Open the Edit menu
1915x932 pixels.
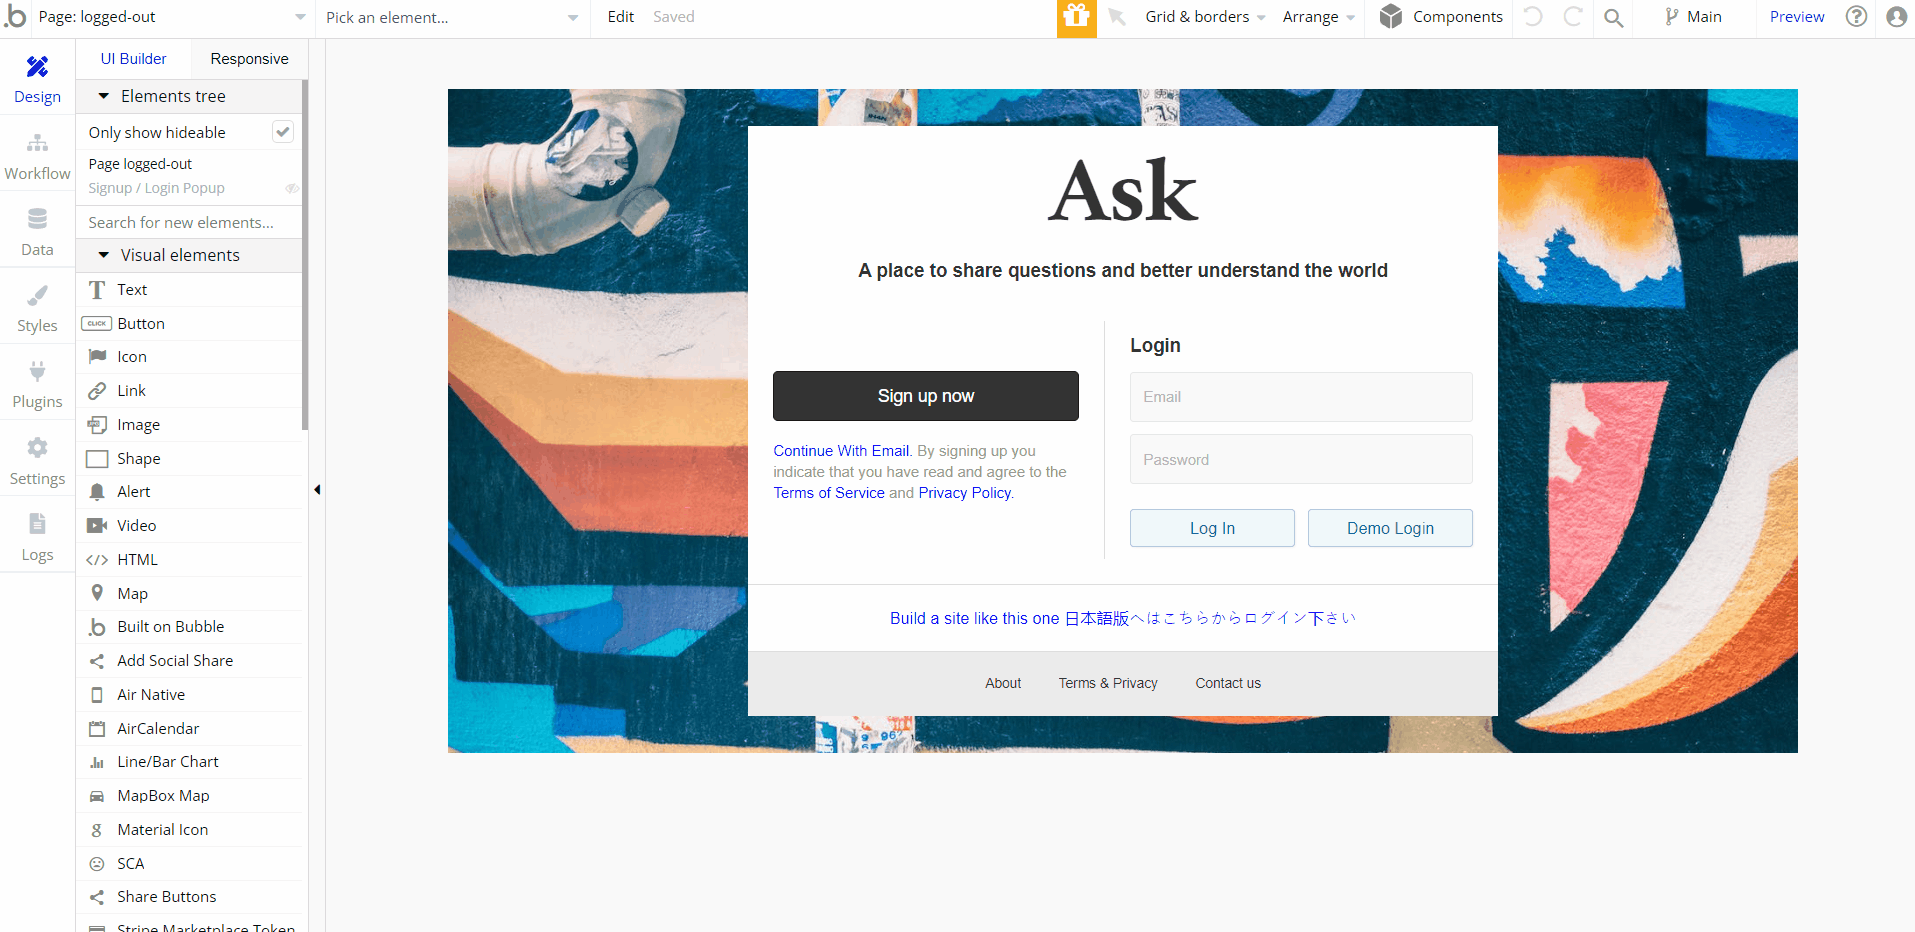pyautogui.click(x=621, y=17)
